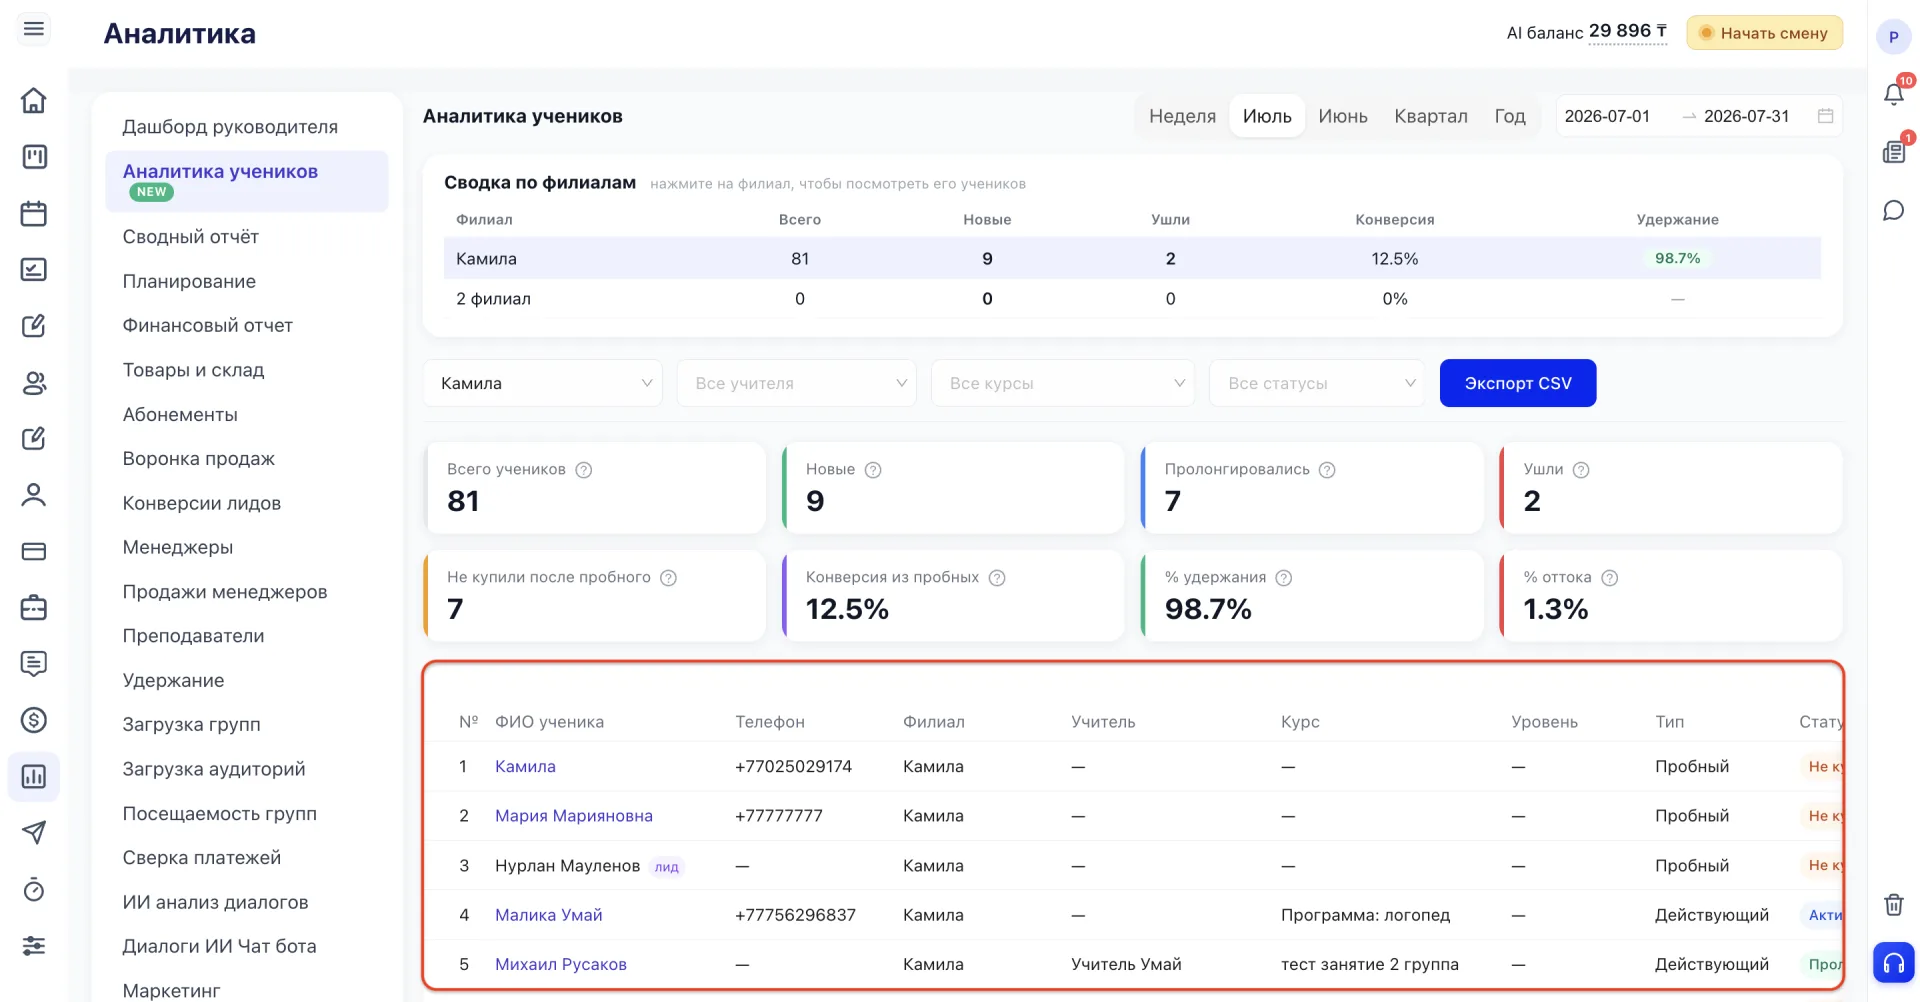Open Финансовый отчет in the side menu
The image size is (1920, 1002).
tap(207, 325)
